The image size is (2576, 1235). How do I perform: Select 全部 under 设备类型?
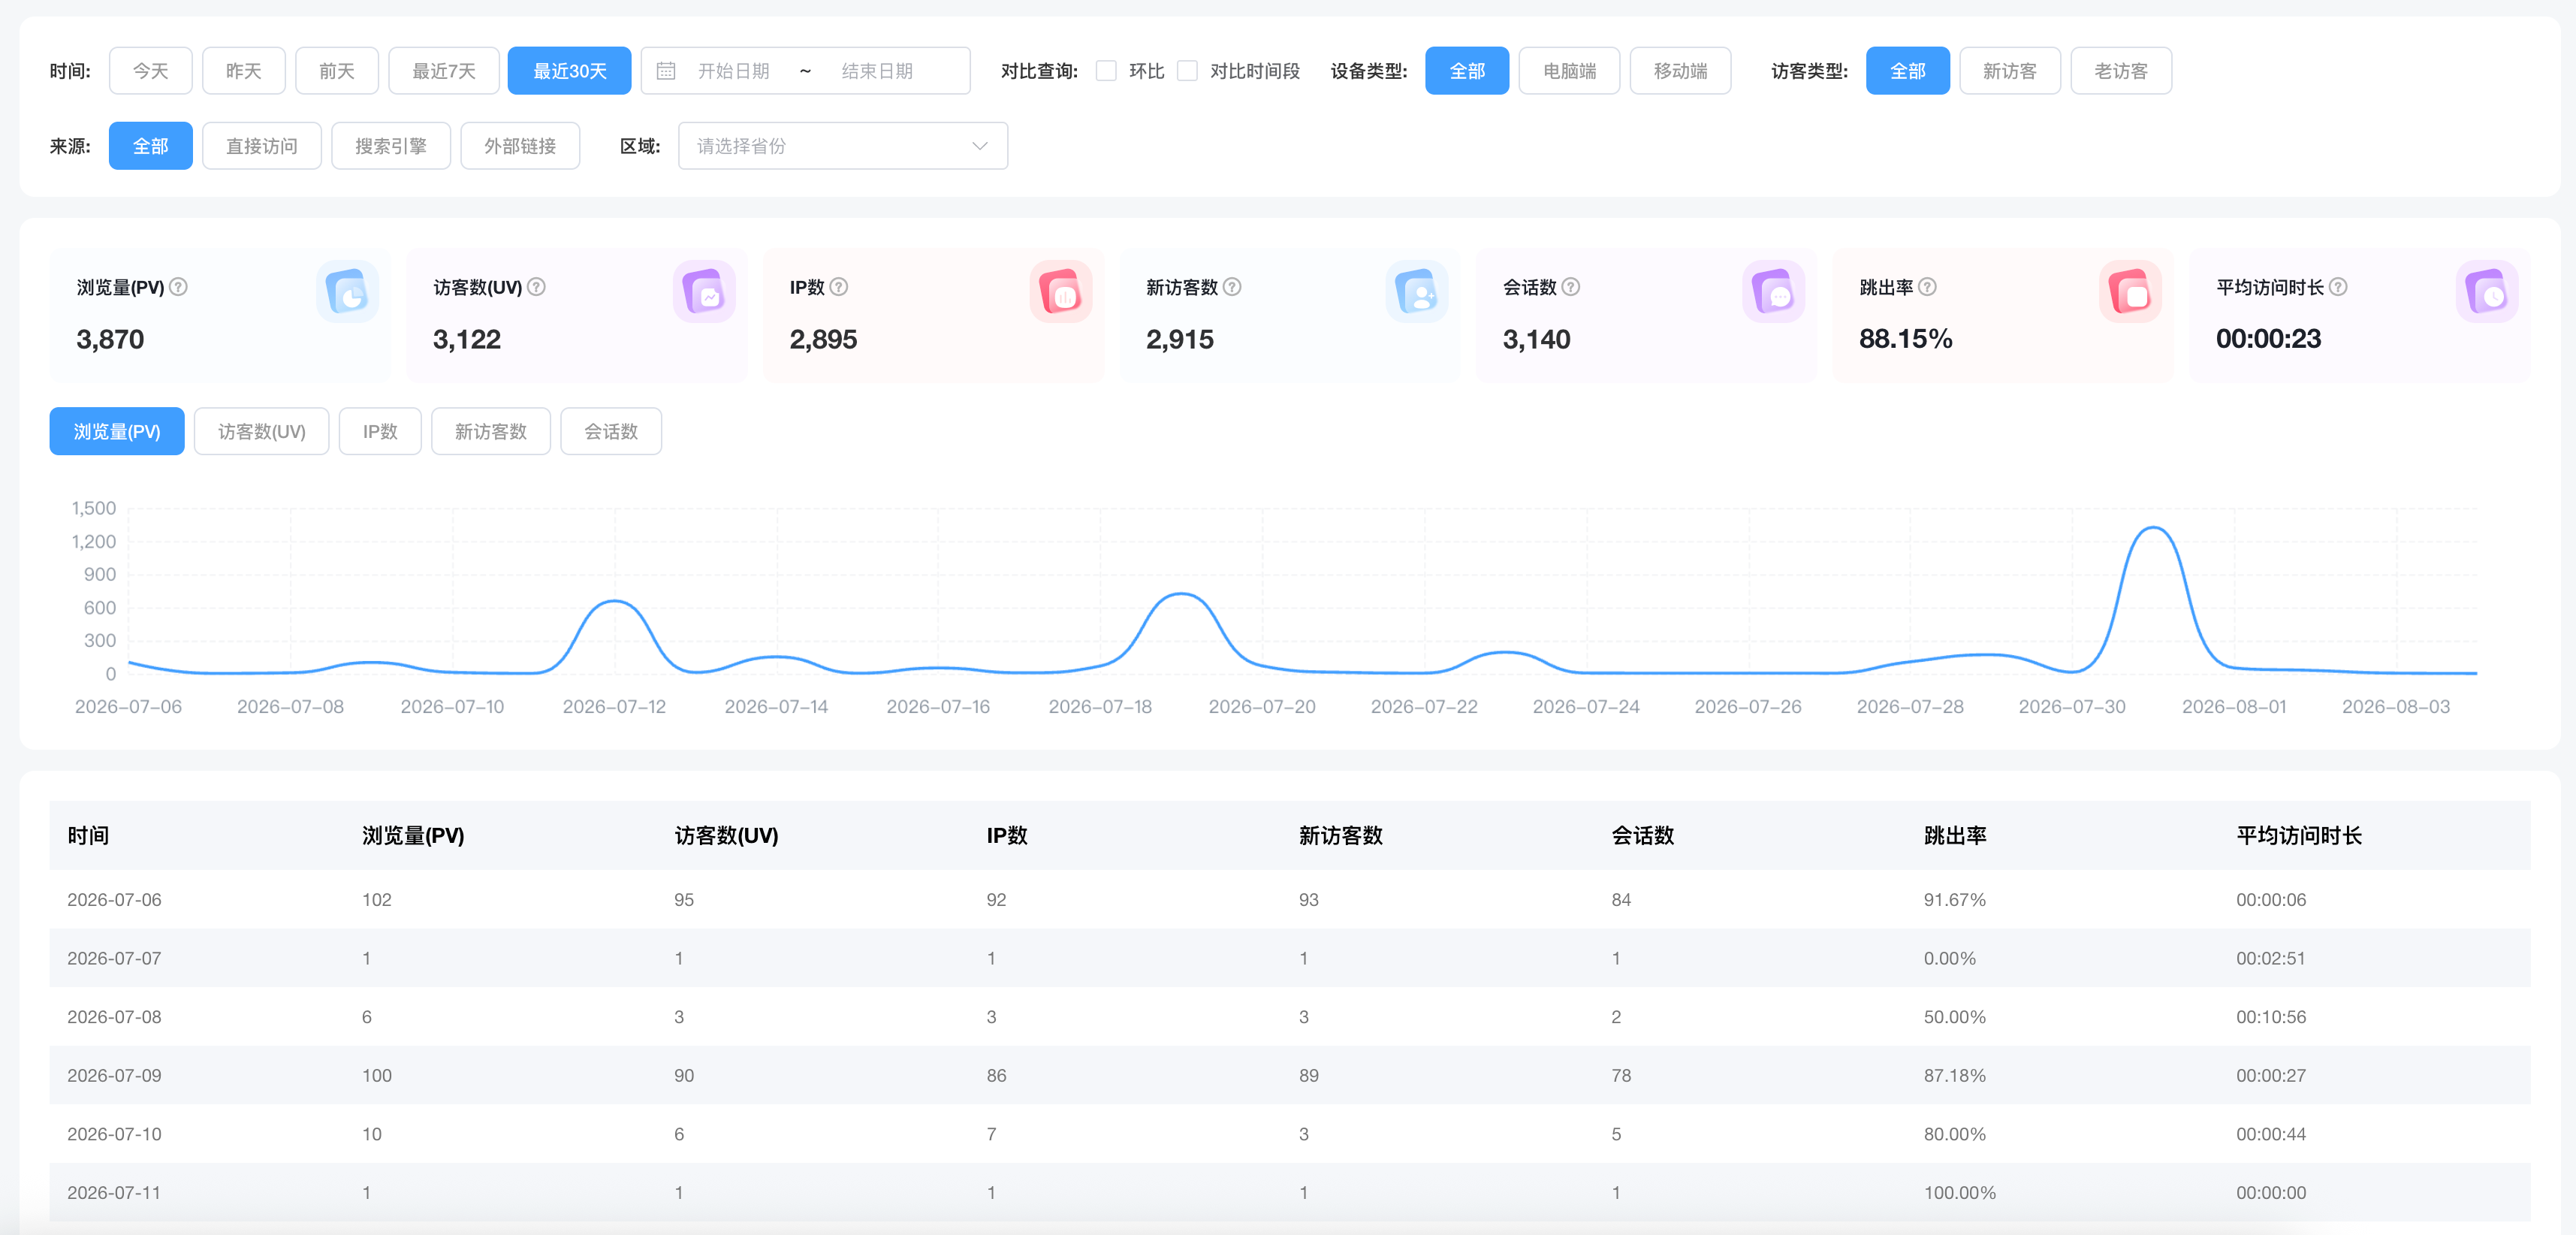coord(1467,71)
